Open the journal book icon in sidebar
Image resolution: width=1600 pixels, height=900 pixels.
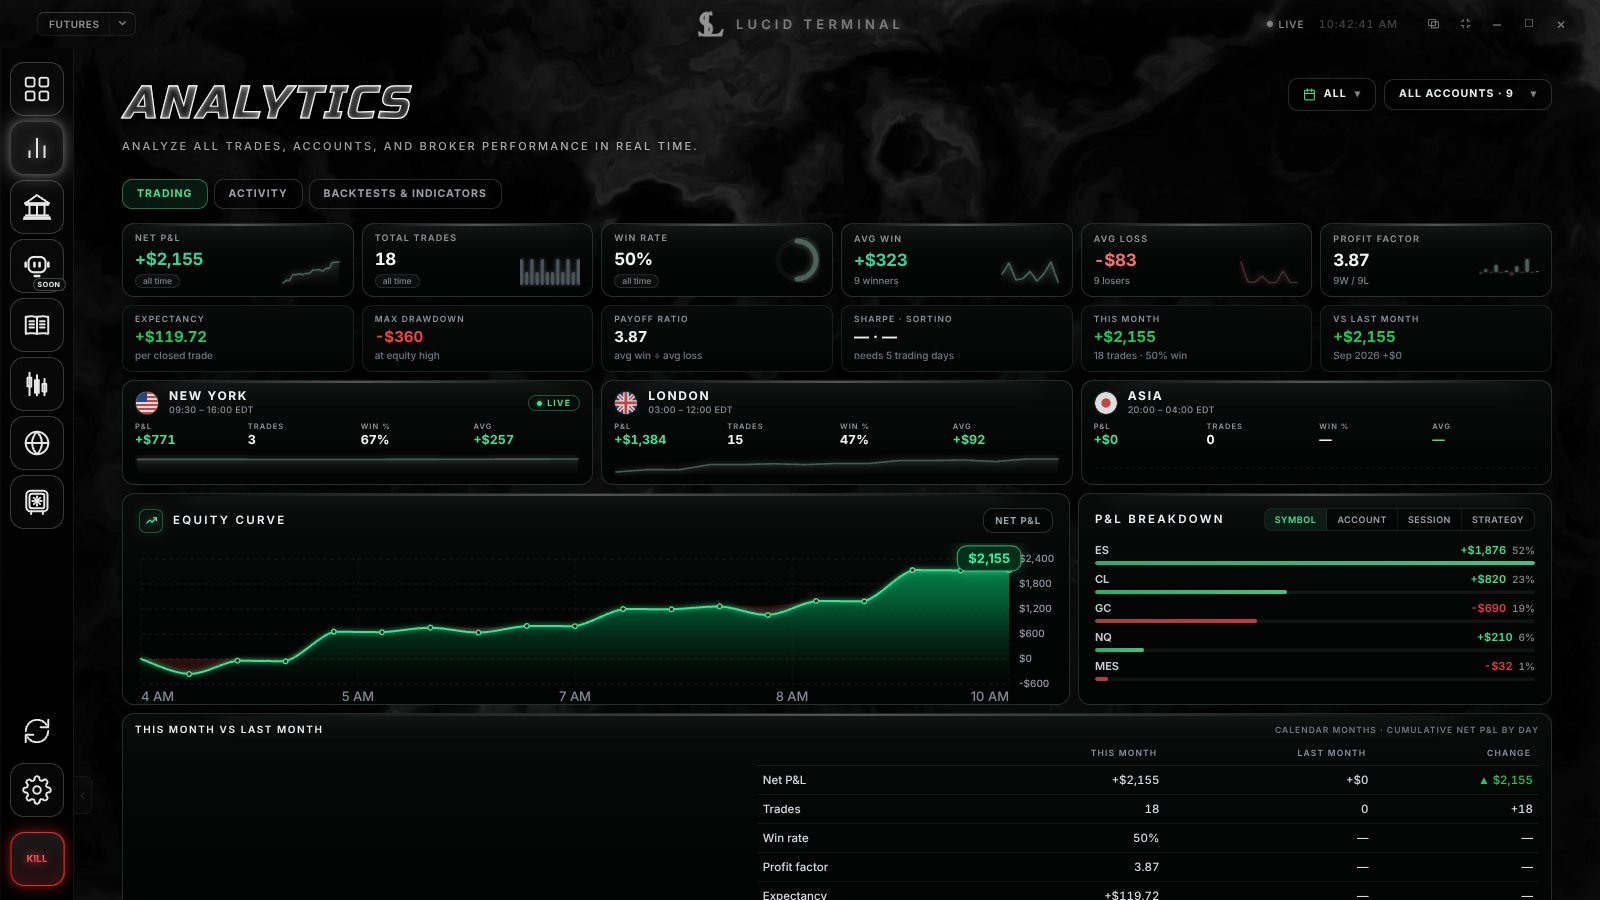coord(37,325)
